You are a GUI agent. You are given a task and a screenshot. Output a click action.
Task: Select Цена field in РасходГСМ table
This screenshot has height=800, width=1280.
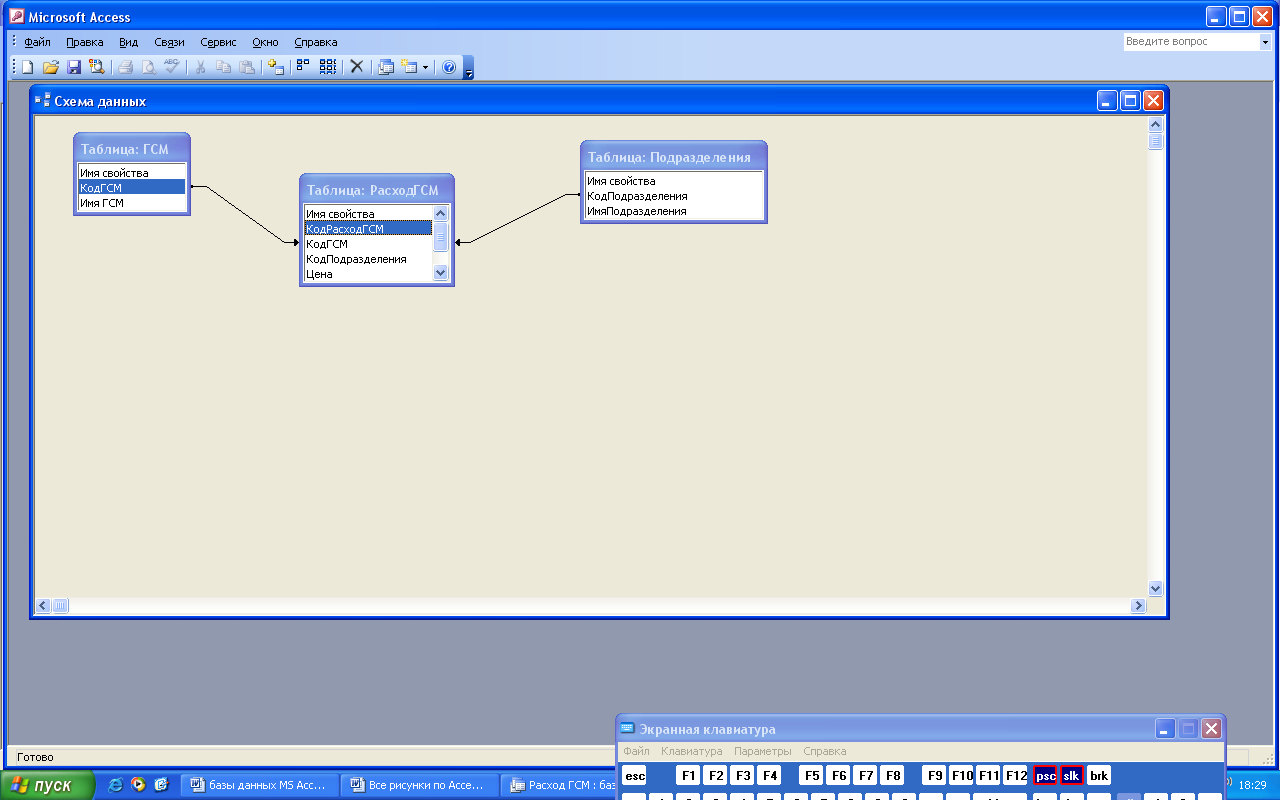pos(368,273)
